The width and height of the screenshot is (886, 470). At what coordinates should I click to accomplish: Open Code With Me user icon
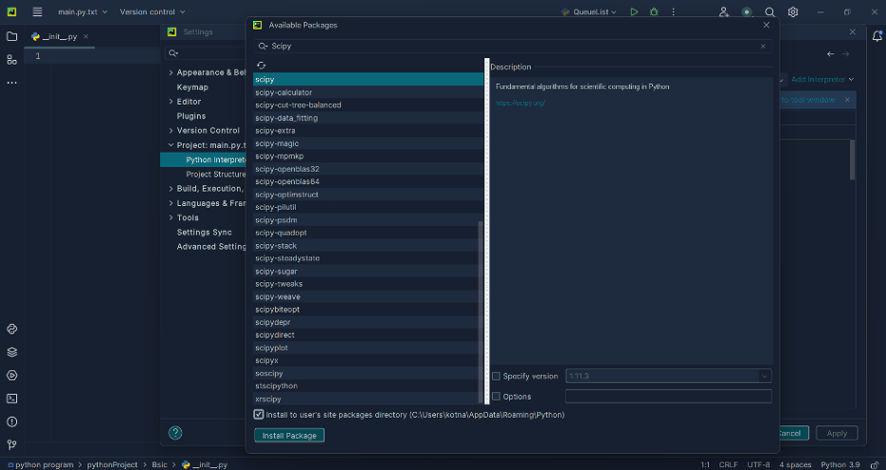tap(723, 11)
